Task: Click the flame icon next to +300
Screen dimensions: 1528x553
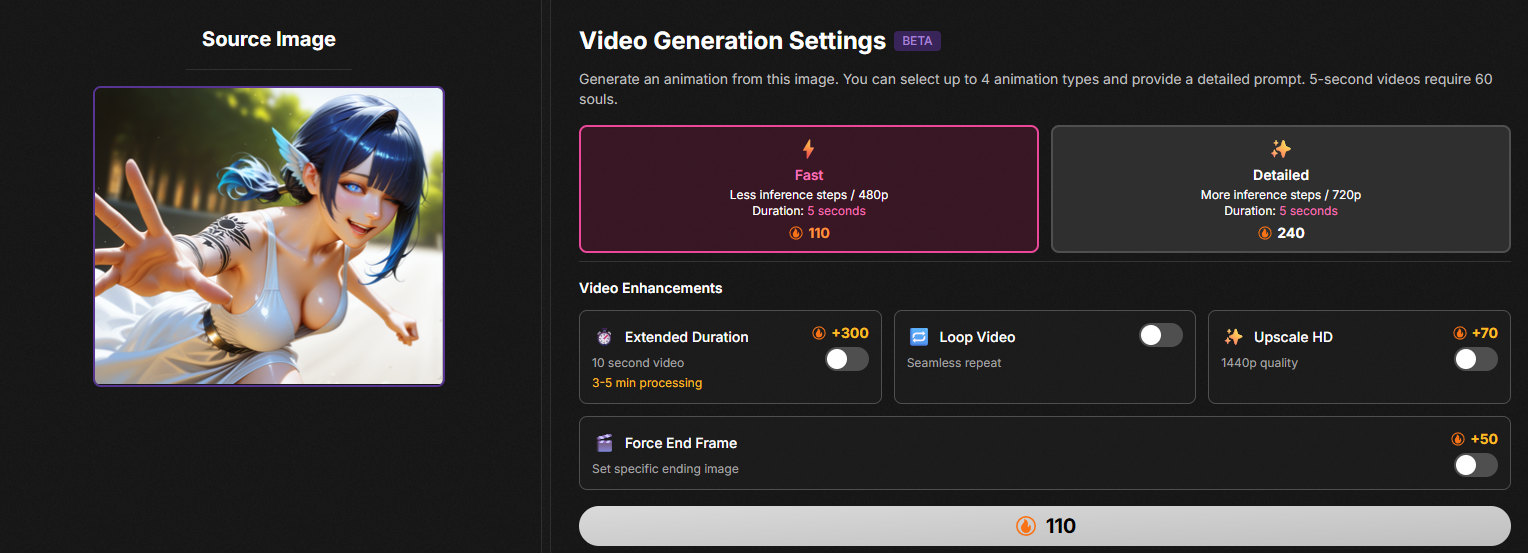Action: pos(819,333)
